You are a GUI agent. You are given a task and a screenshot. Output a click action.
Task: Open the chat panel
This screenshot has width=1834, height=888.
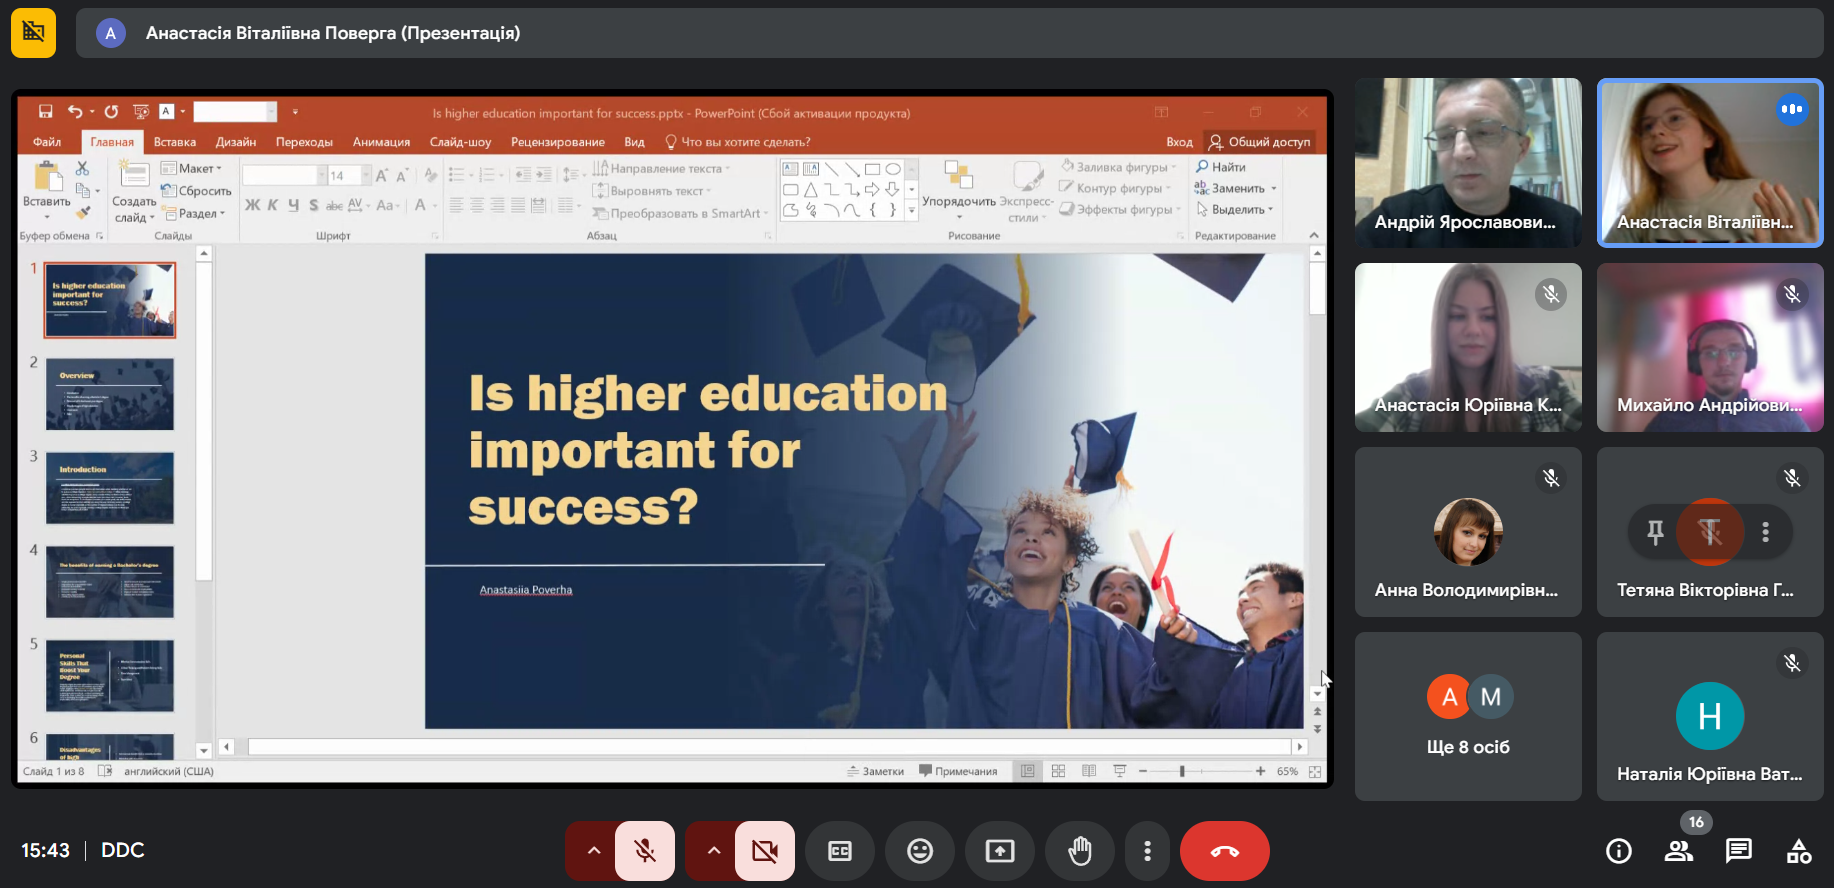(x=1739, y=851)
